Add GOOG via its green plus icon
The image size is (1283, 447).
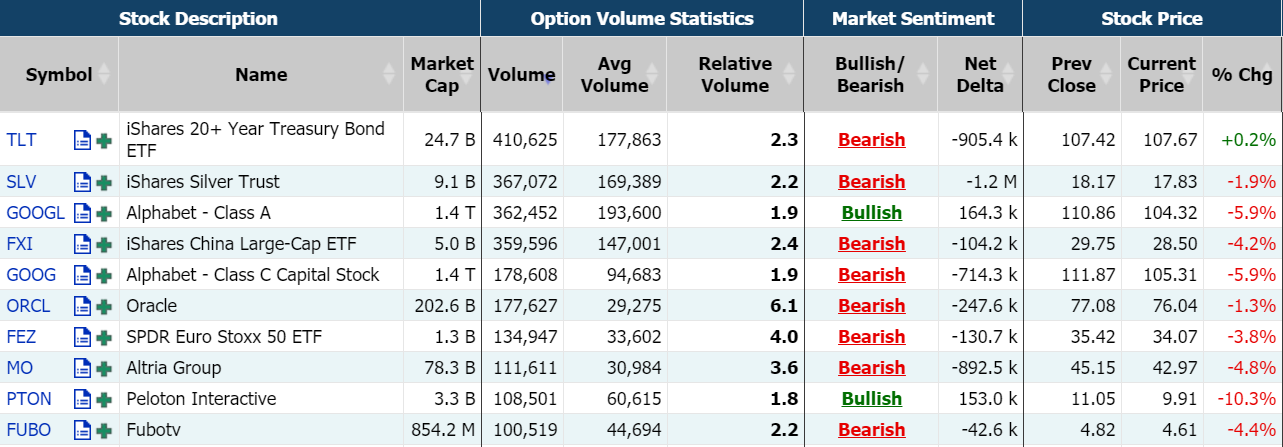coord(104,275)
